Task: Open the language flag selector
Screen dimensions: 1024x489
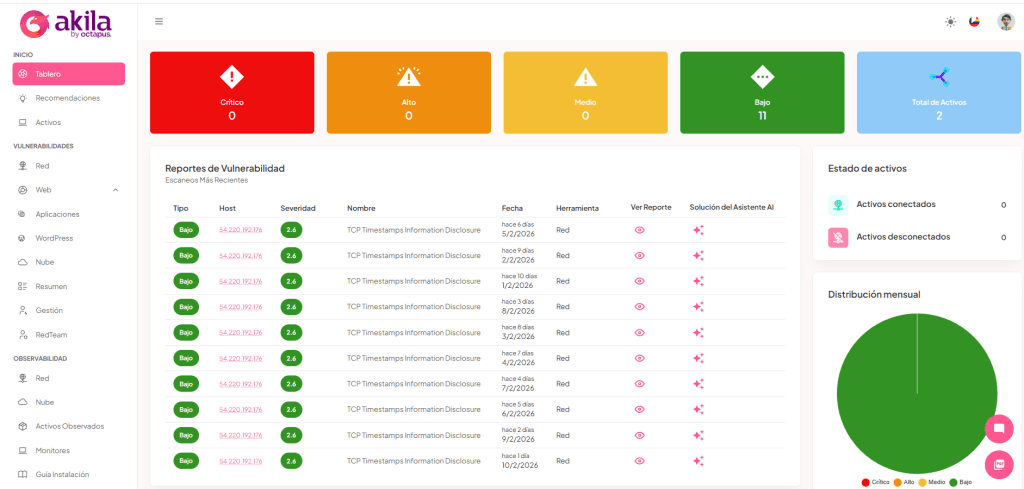Action: [974, 22]
